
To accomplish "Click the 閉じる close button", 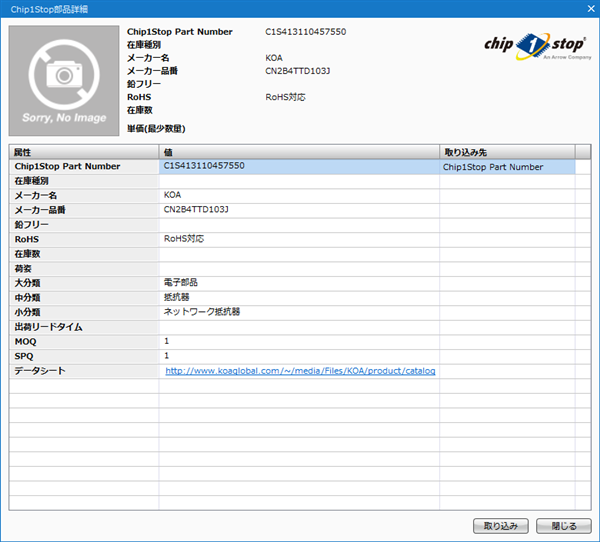I will tap(564, 526).
